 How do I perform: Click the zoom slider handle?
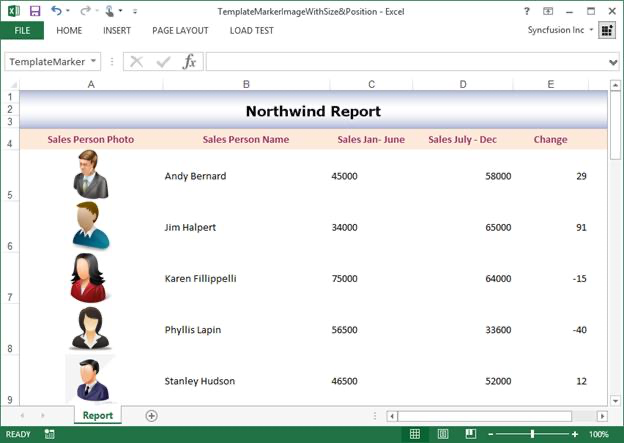point(532,435)
